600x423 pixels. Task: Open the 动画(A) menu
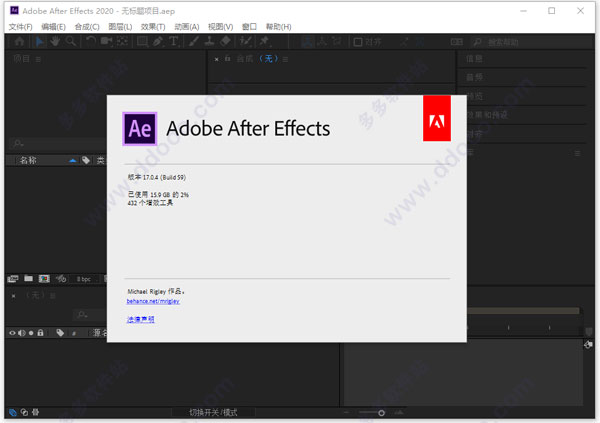[x=187, y=27]
